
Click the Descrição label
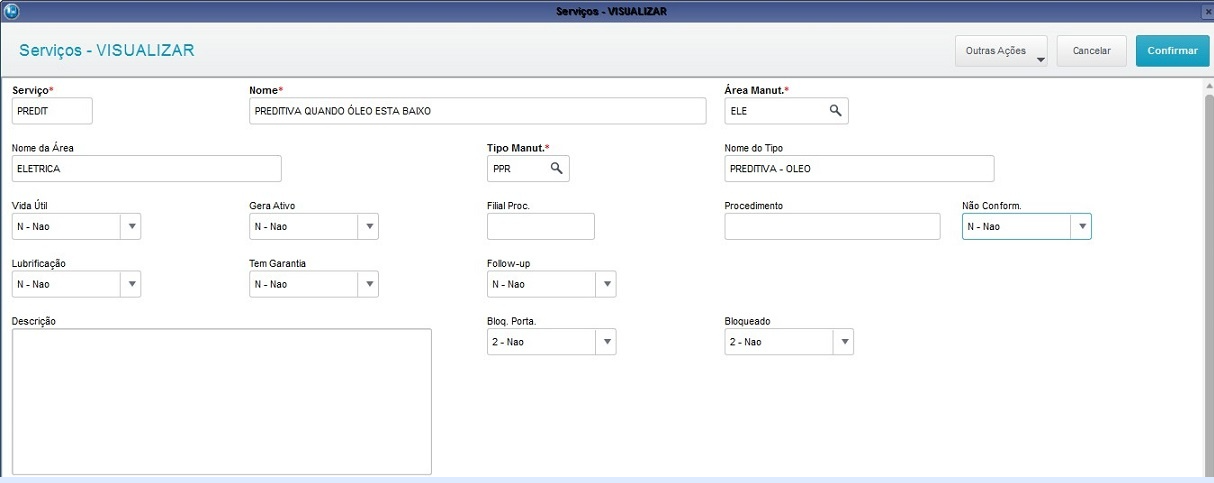(34, 321)
